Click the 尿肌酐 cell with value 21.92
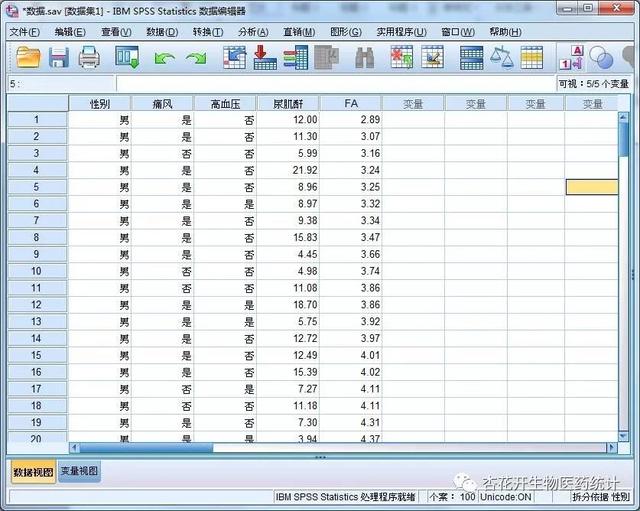Screen dimensions: 640x511 click(x=288, y=170)
